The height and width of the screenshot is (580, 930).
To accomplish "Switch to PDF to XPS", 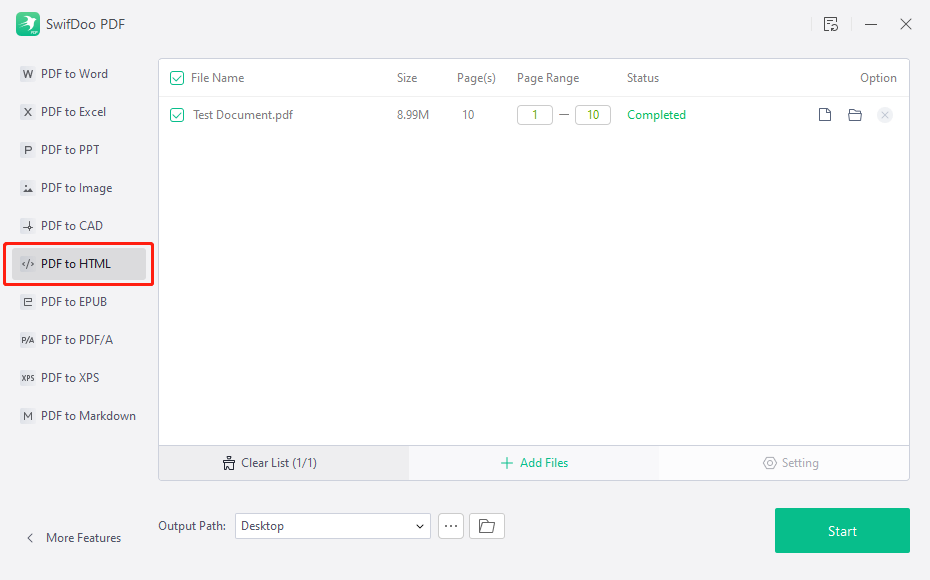I will click(79, 378).
